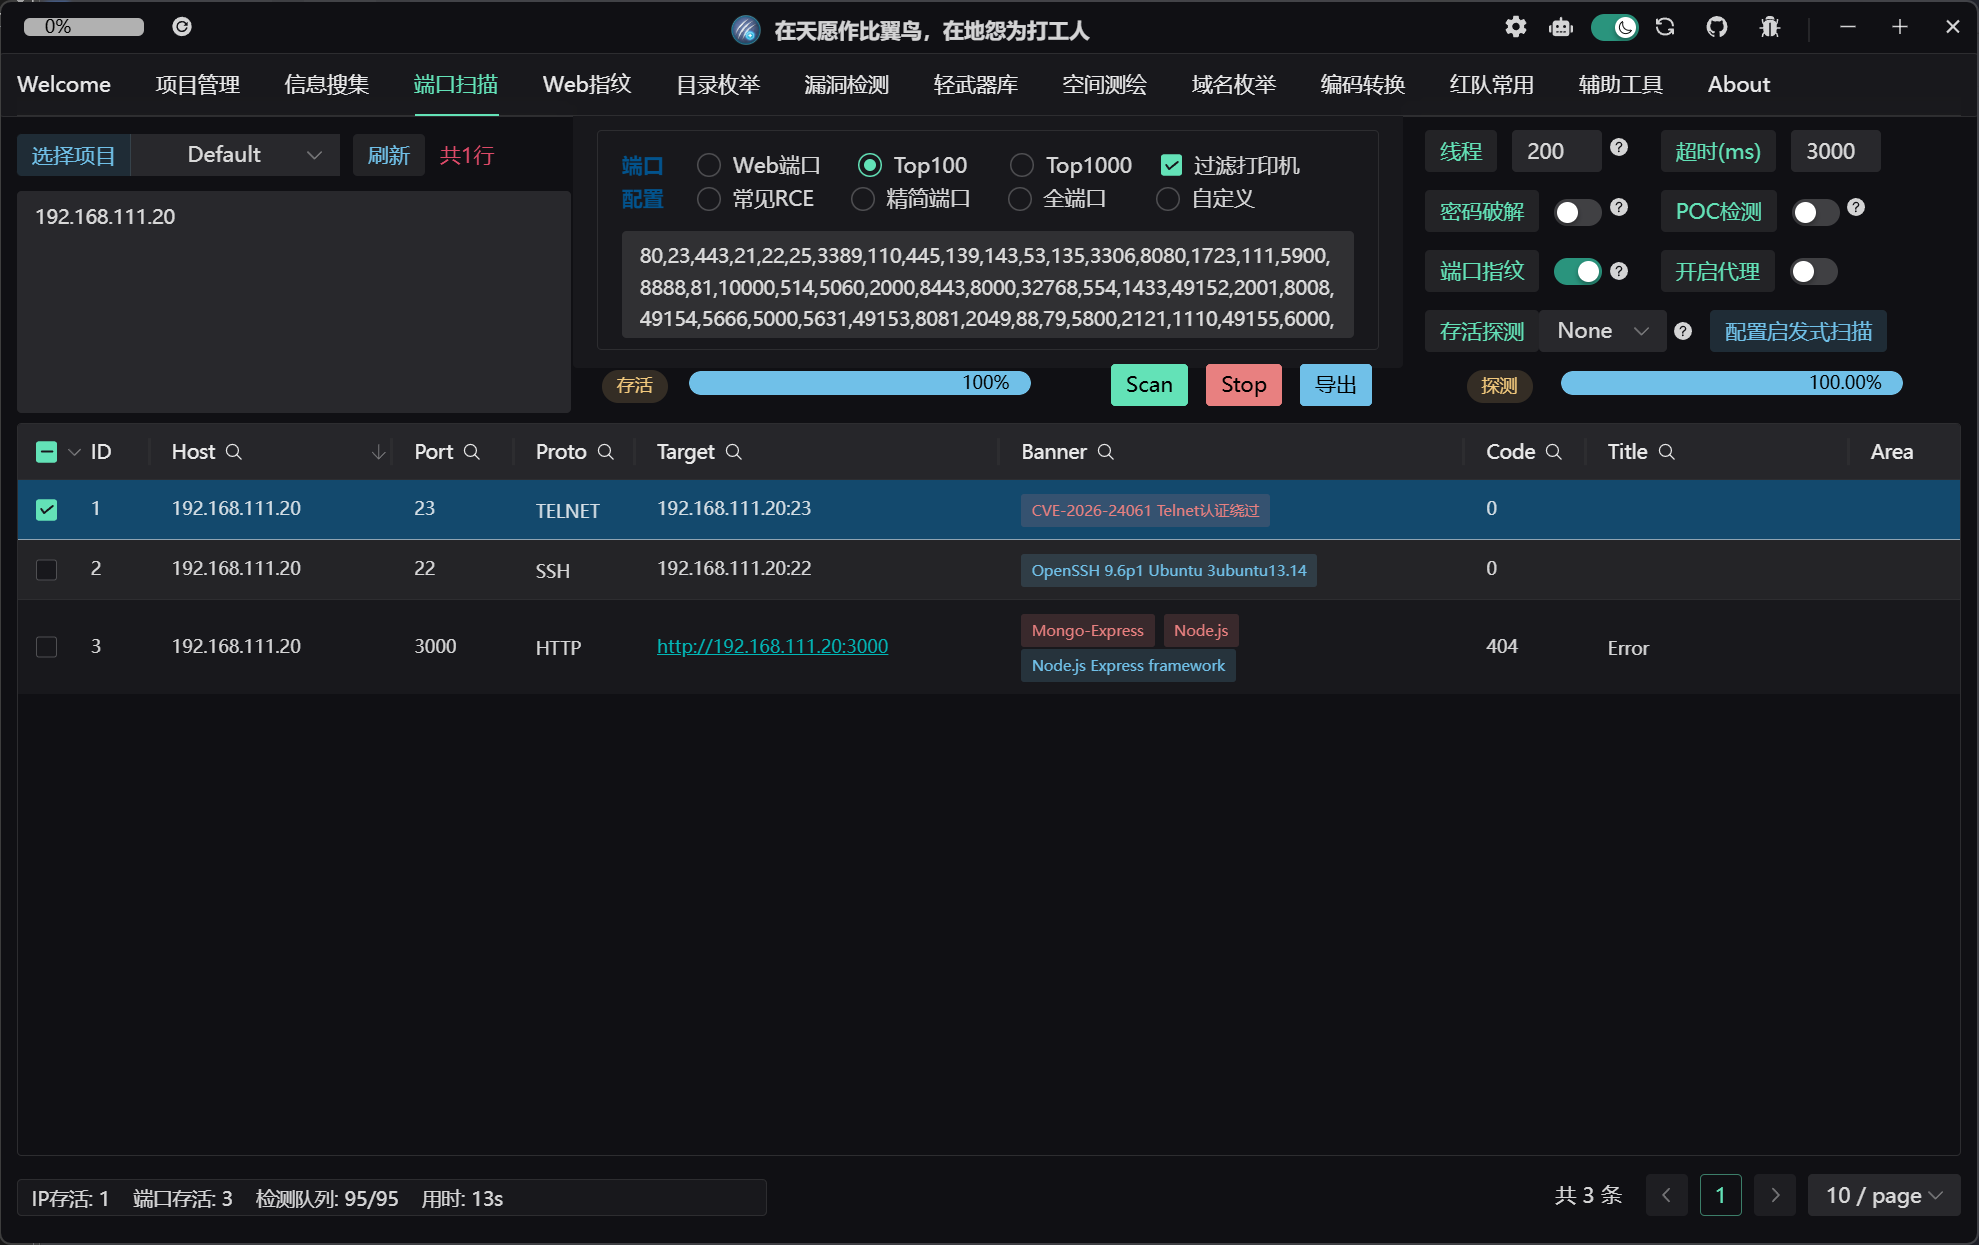1979x1245 pixels.
Task: Click help icon next to thread count
Action: pos(1619,148)
